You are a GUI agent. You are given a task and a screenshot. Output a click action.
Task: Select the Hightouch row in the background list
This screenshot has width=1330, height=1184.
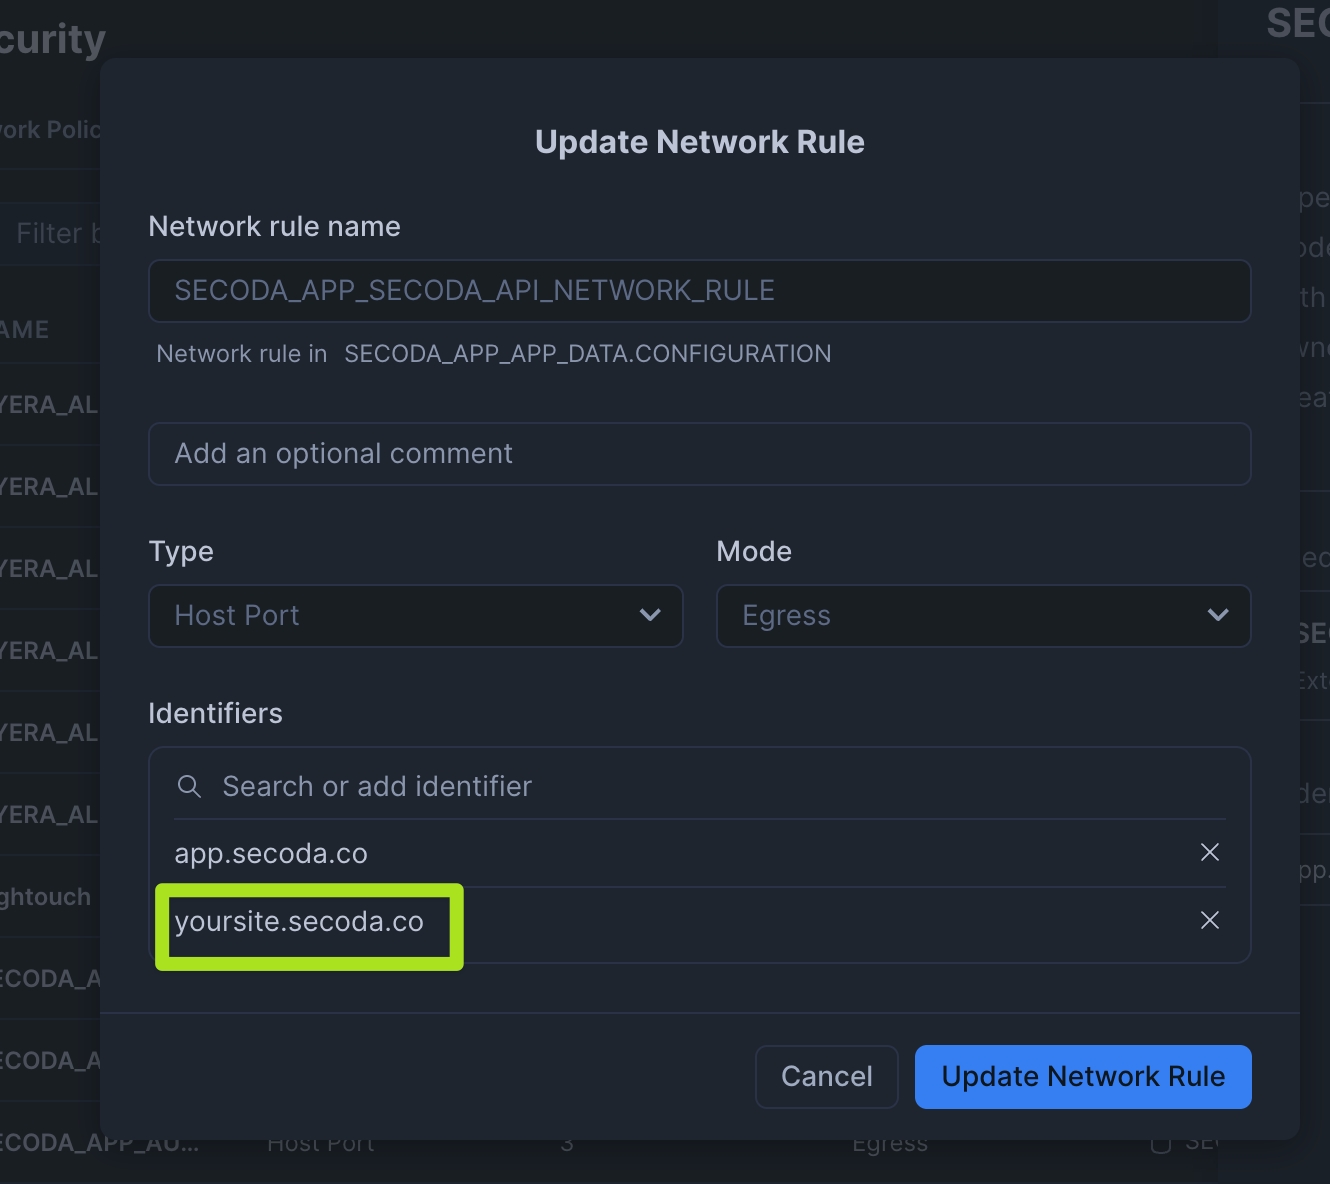pos(45,897)
